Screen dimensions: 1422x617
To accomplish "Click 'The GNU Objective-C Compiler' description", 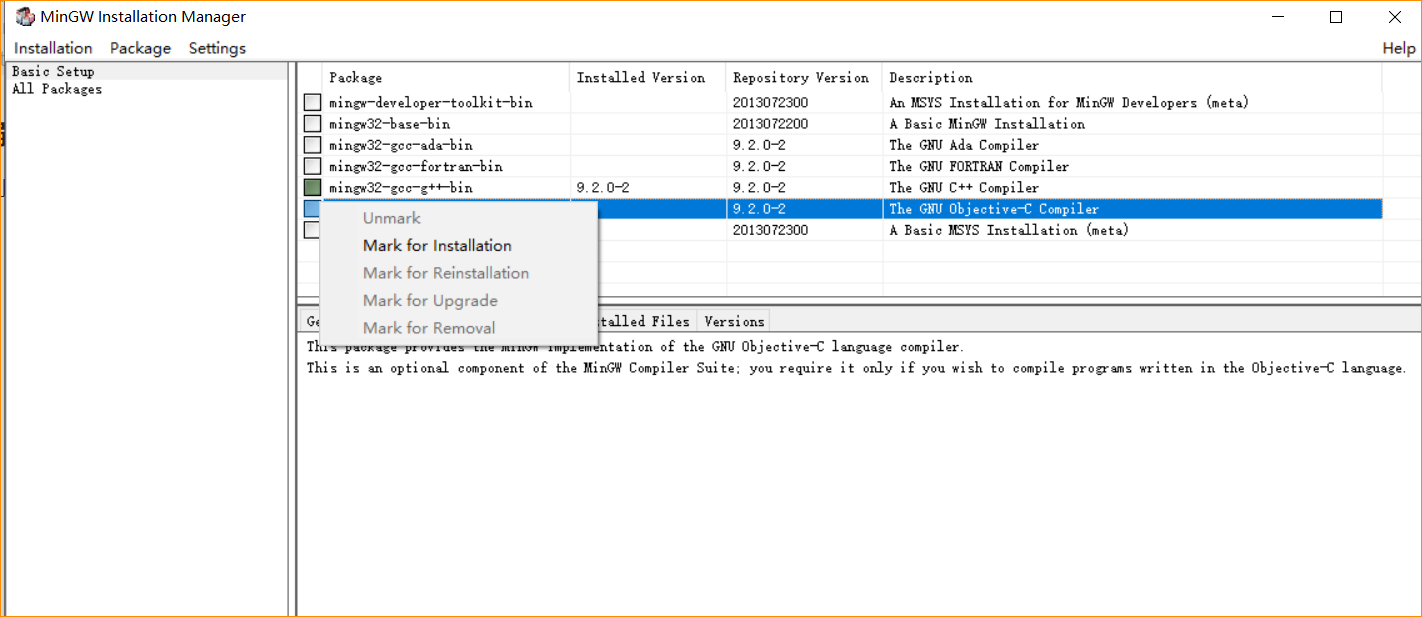I will [994, 209].
